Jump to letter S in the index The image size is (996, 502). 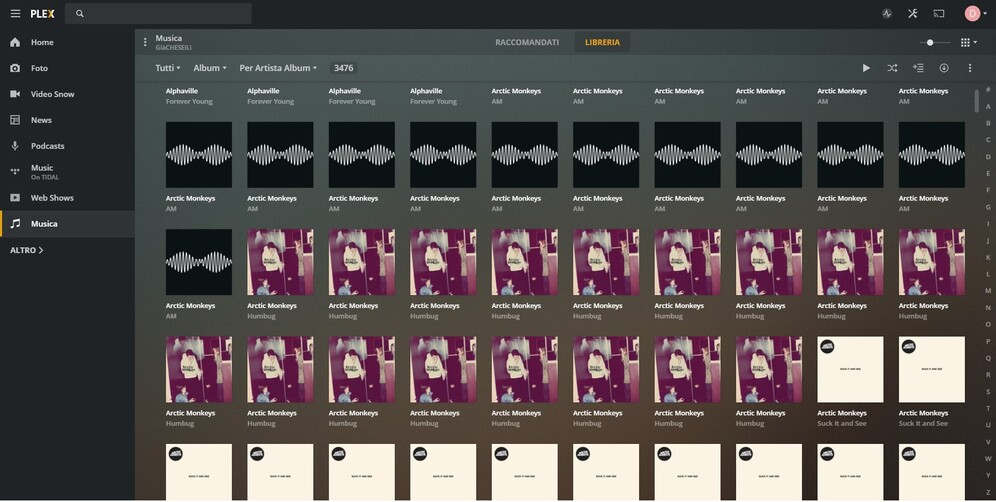[x=988, y=391]
